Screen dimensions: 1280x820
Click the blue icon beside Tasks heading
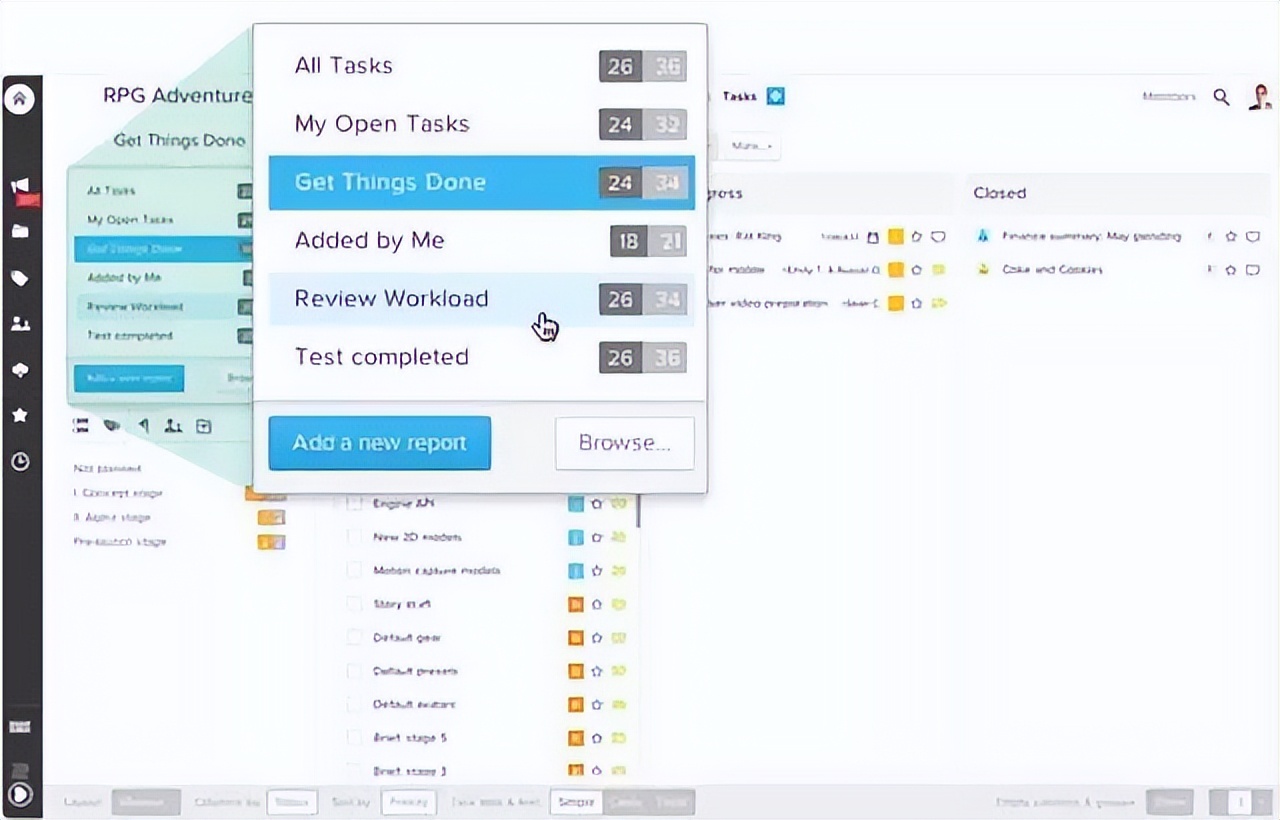coord(776,96)
